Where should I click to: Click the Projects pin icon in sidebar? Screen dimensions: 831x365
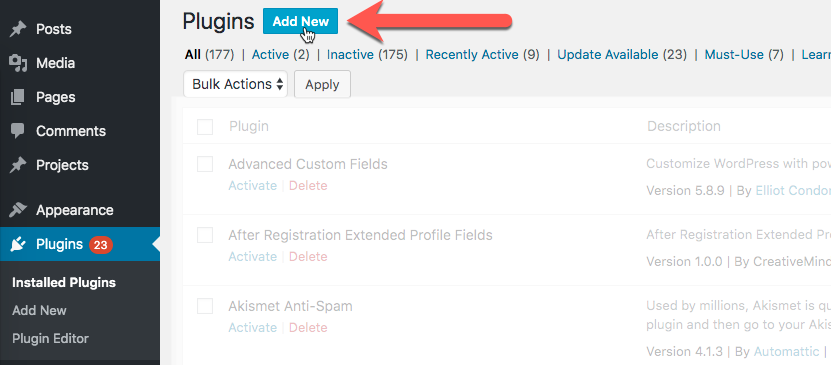(18, 165)
